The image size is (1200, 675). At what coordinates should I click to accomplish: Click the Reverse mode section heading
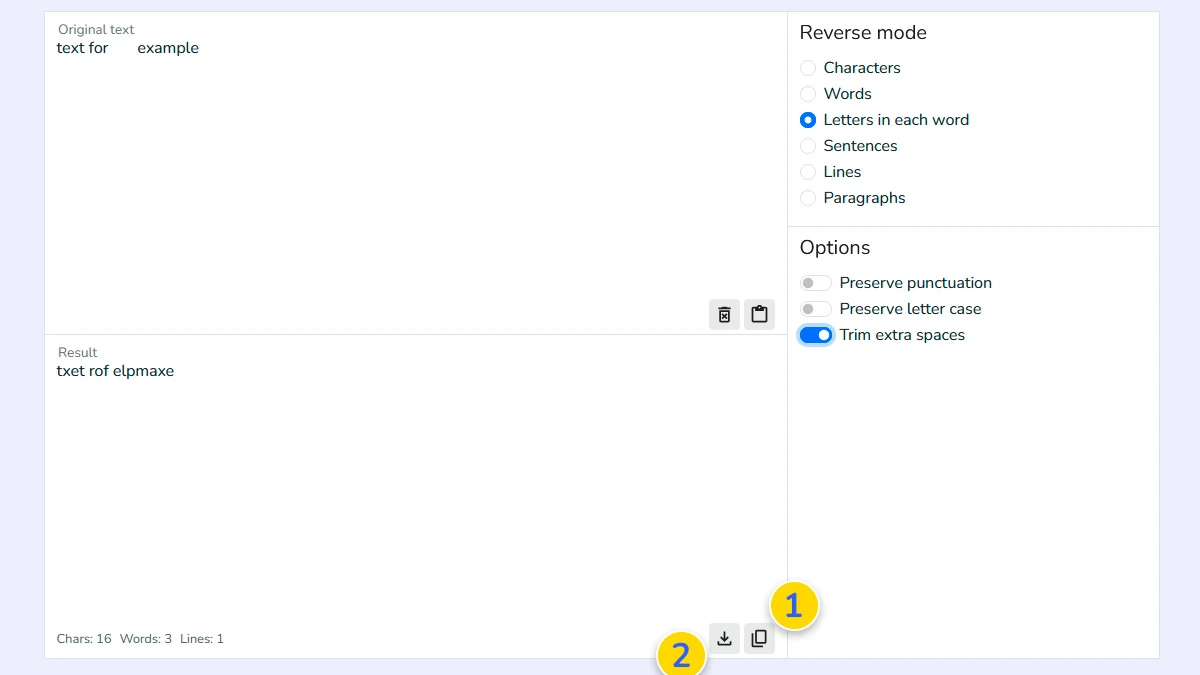pos(862,32)
